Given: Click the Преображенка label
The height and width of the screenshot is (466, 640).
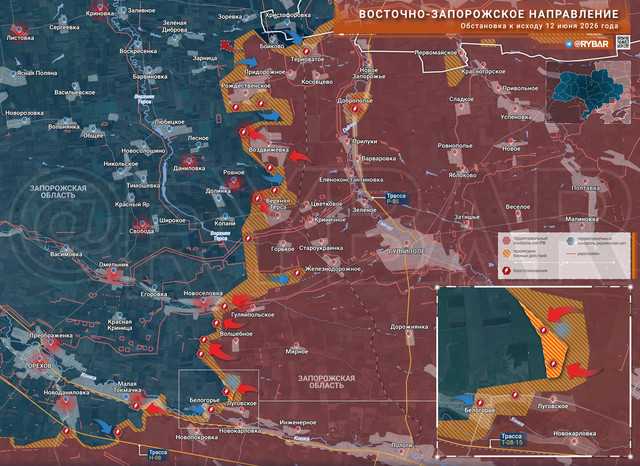Looking at the screenshot, I should 51,336.
